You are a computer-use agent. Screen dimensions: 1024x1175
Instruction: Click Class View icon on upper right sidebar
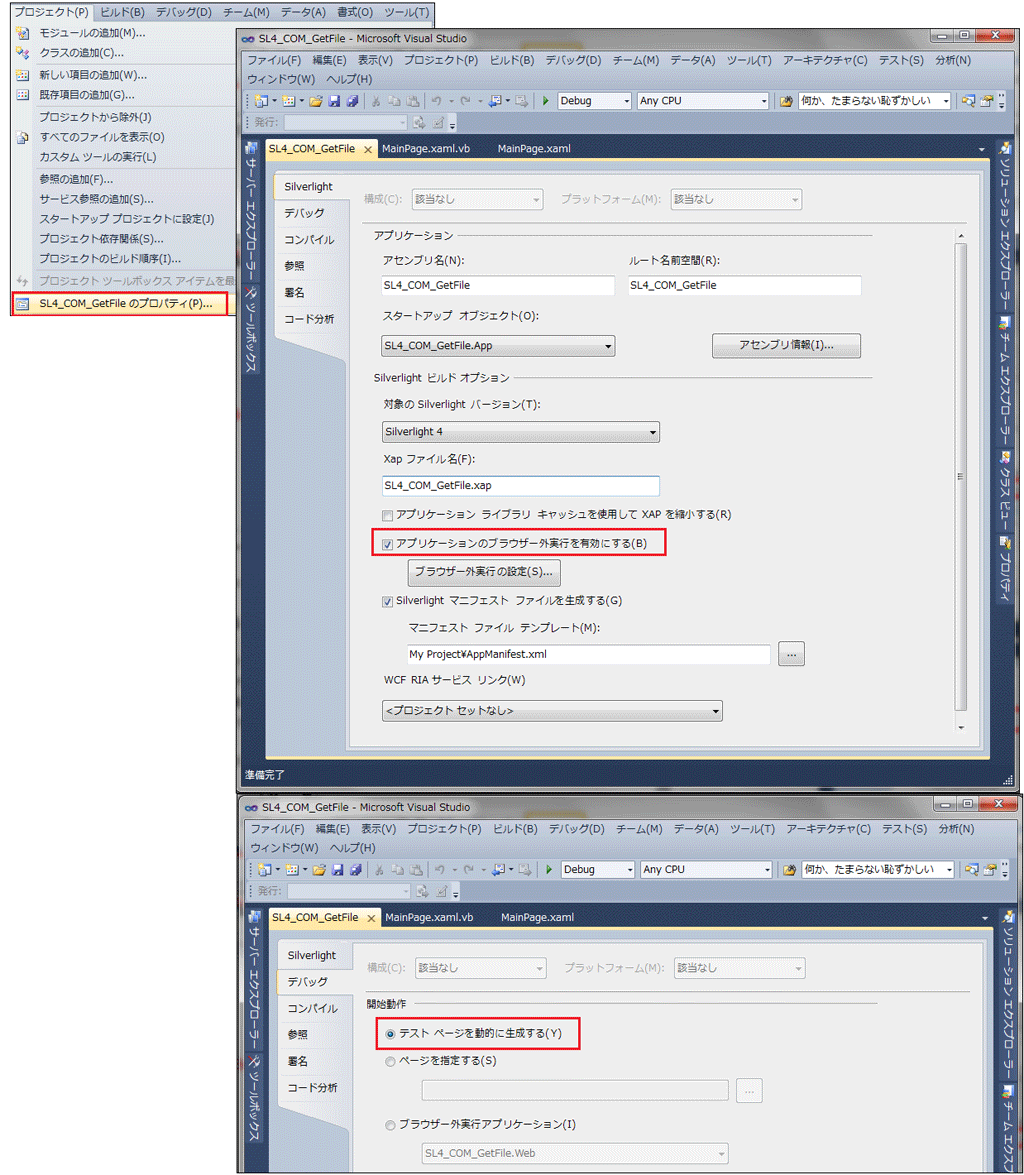[1005, 457]
